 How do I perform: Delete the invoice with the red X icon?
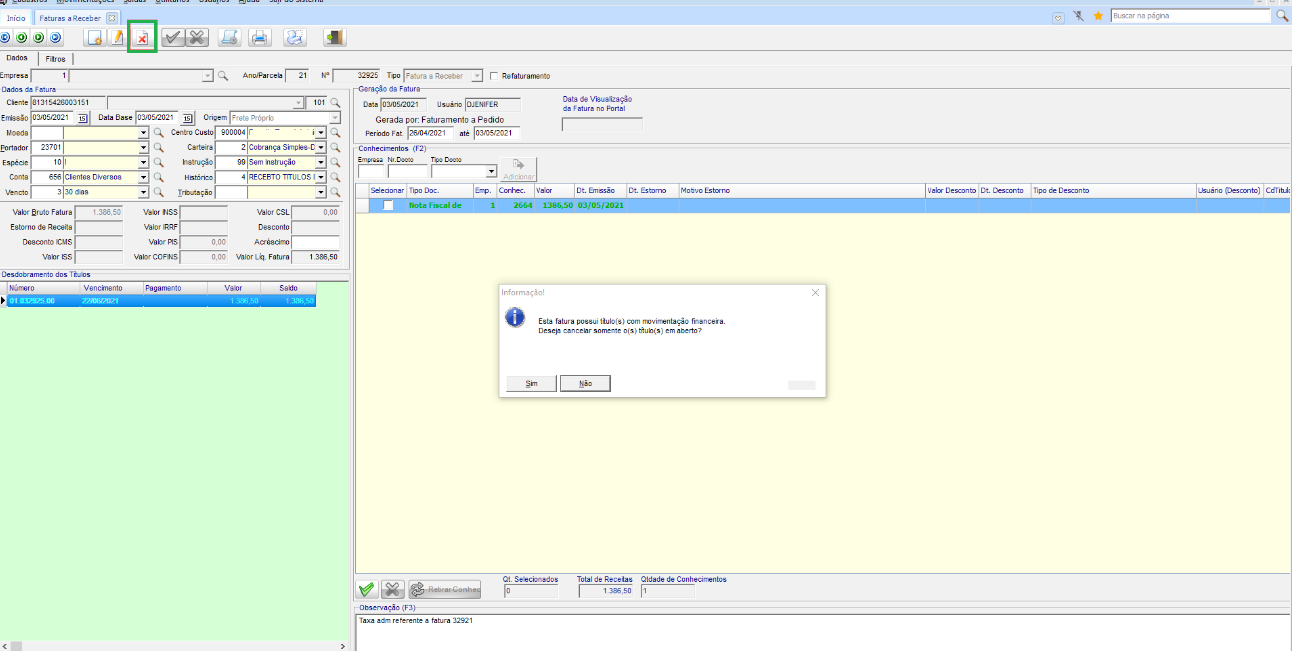[142, 38]
